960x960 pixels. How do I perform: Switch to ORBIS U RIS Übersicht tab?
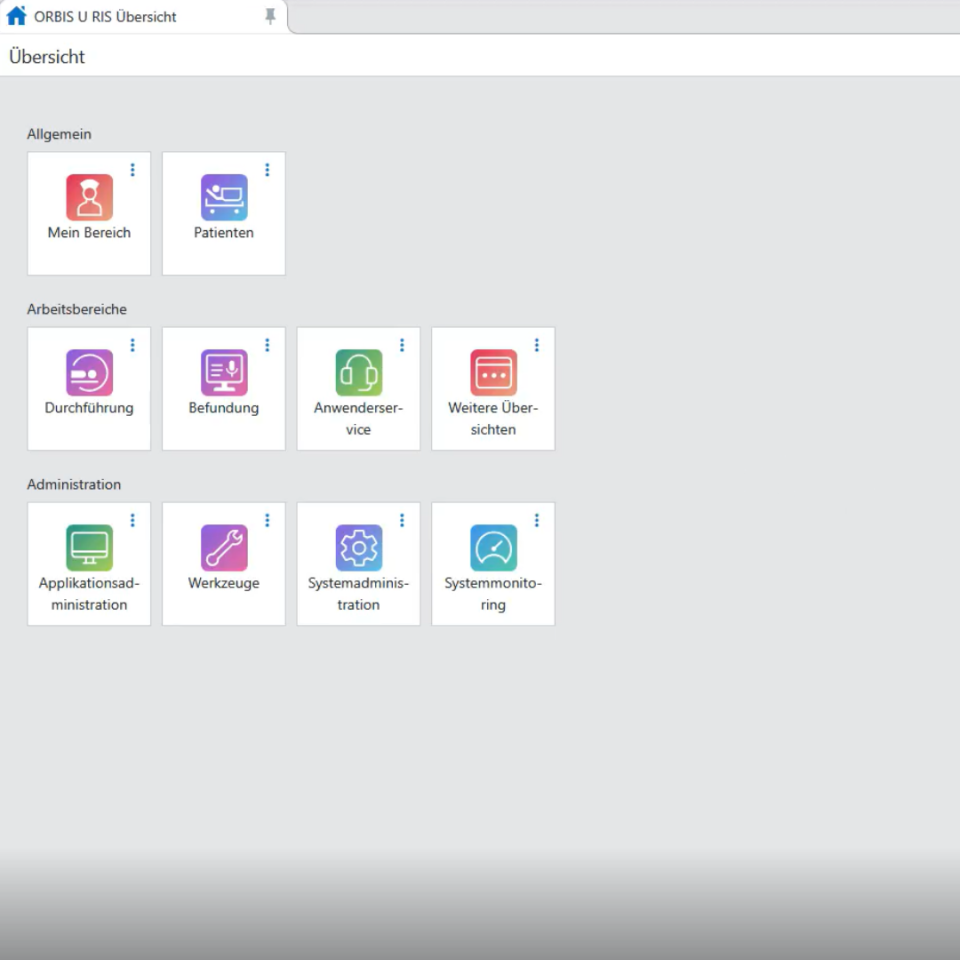click(x=105, y=17)
